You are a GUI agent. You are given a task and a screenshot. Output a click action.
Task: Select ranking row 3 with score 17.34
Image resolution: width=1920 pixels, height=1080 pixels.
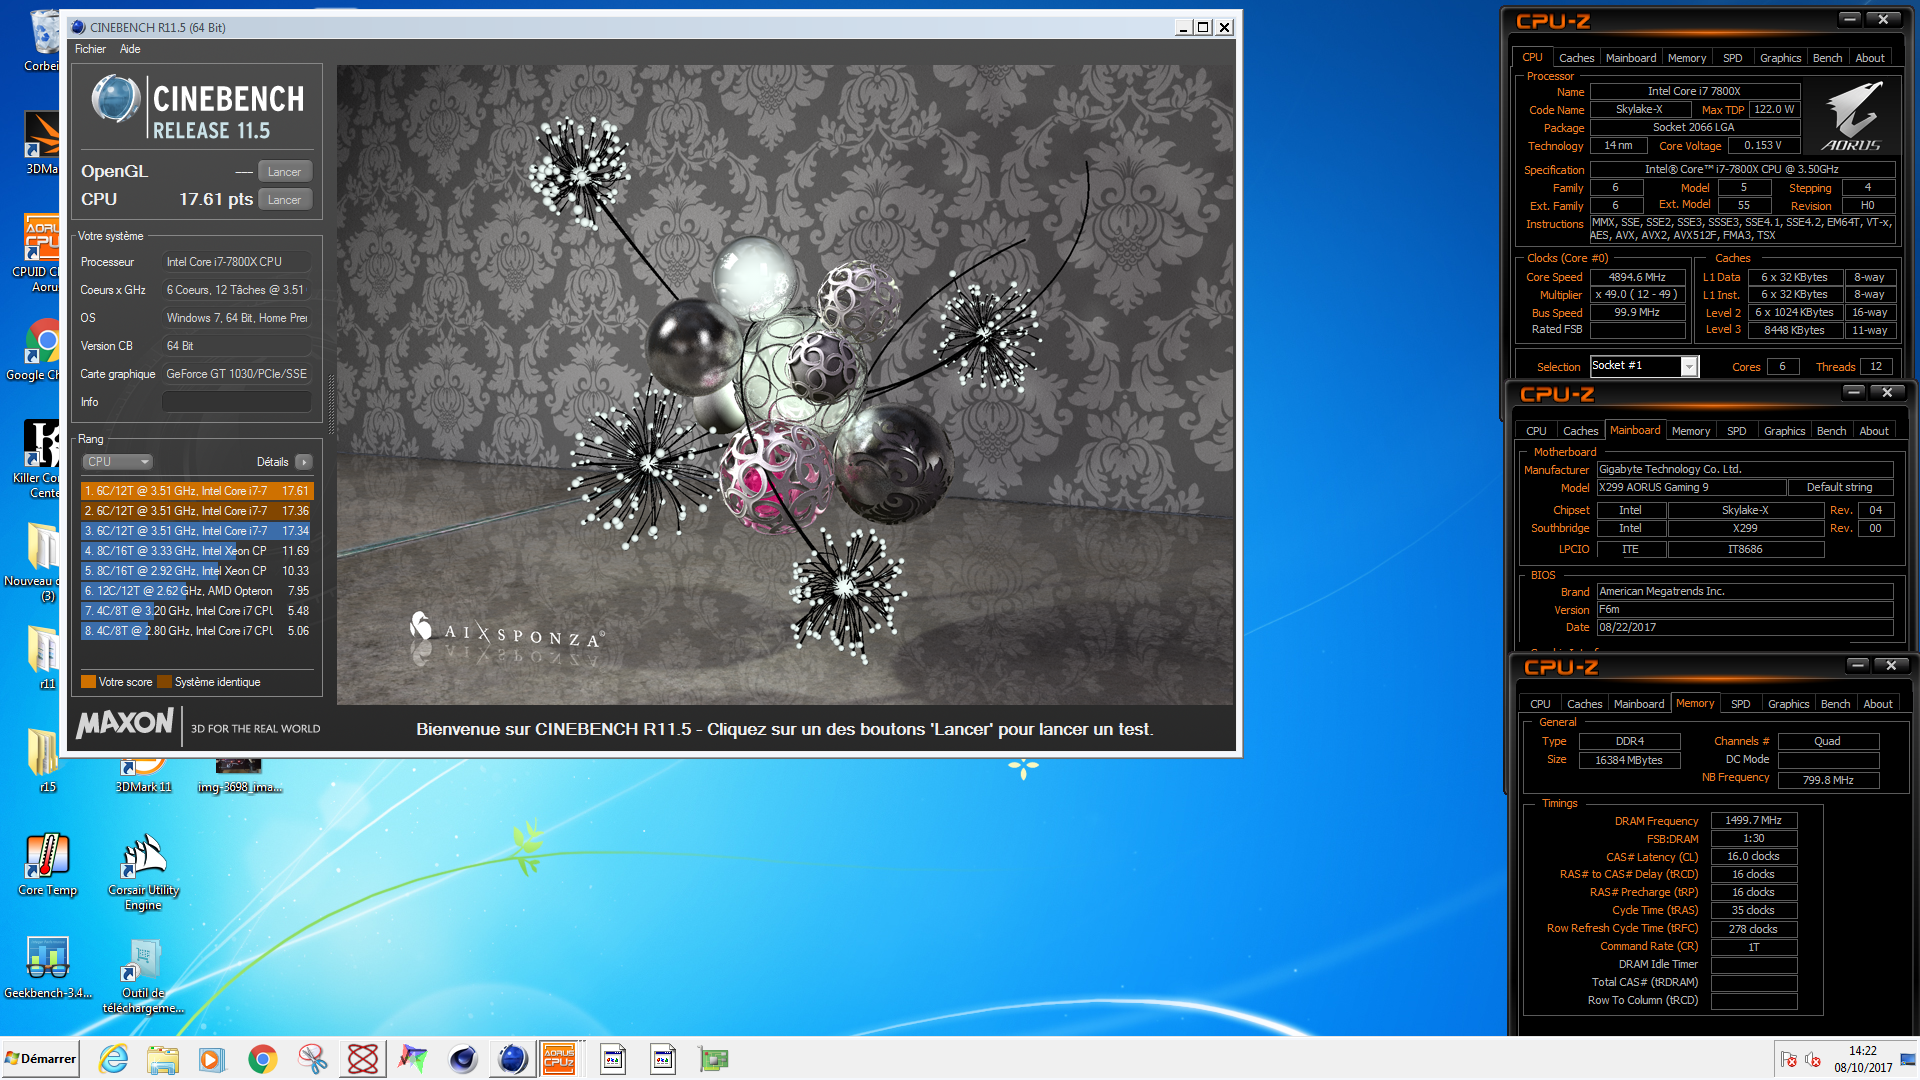(x=197, y=531)
